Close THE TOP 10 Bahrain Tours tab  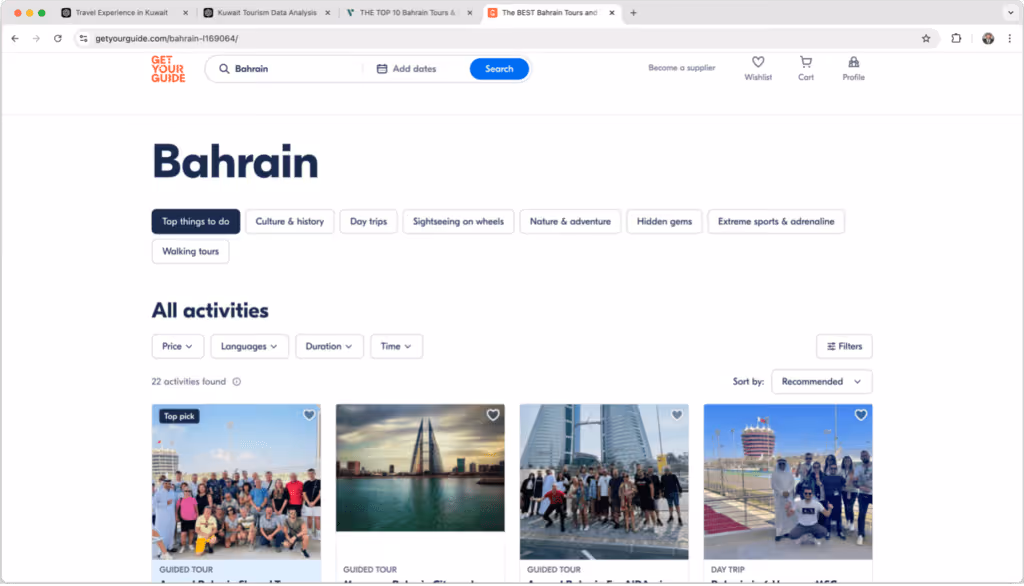(x=470, y=12)
